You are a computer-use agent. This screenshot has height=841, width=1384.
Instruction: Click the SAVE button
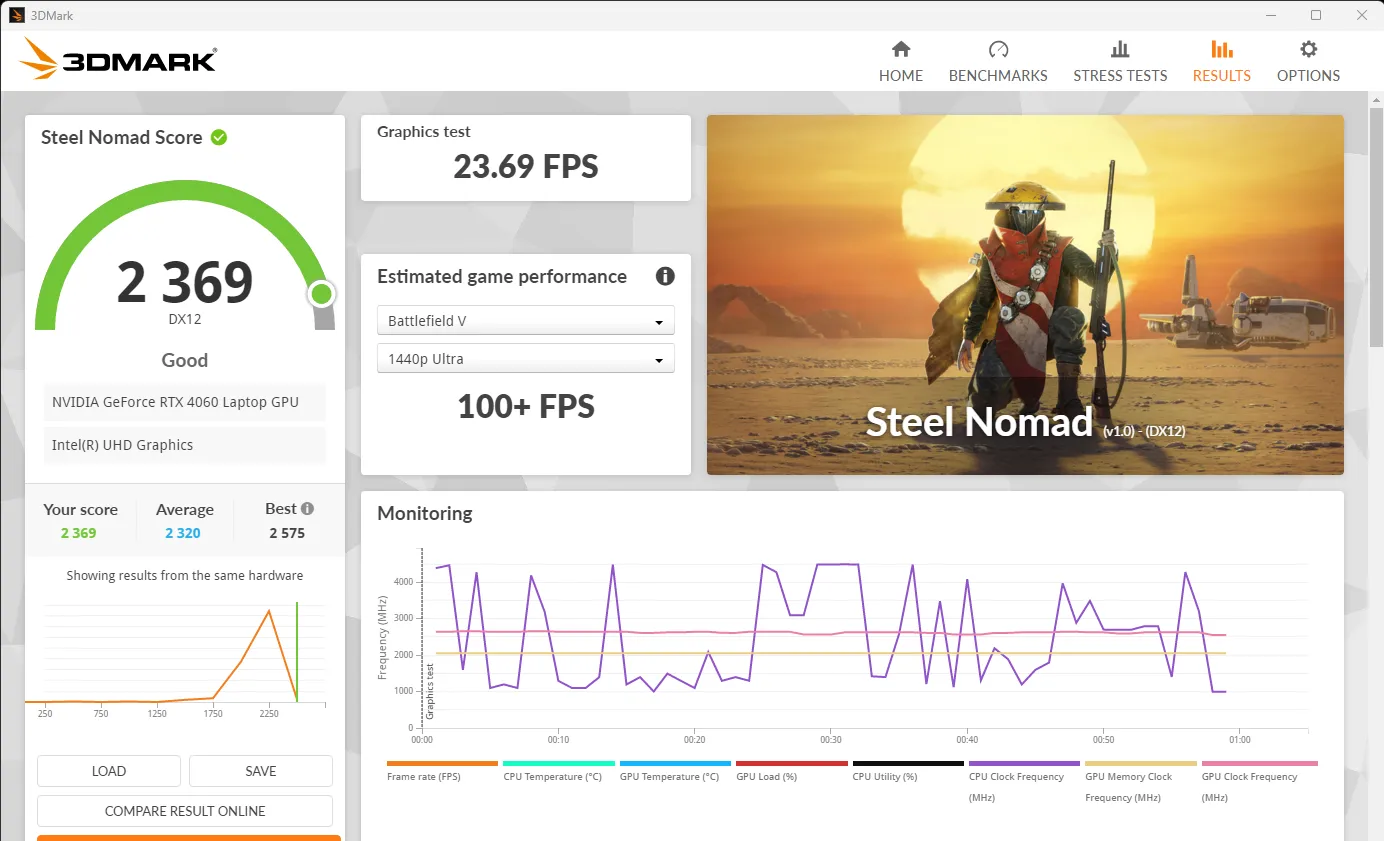coord(261,771)
